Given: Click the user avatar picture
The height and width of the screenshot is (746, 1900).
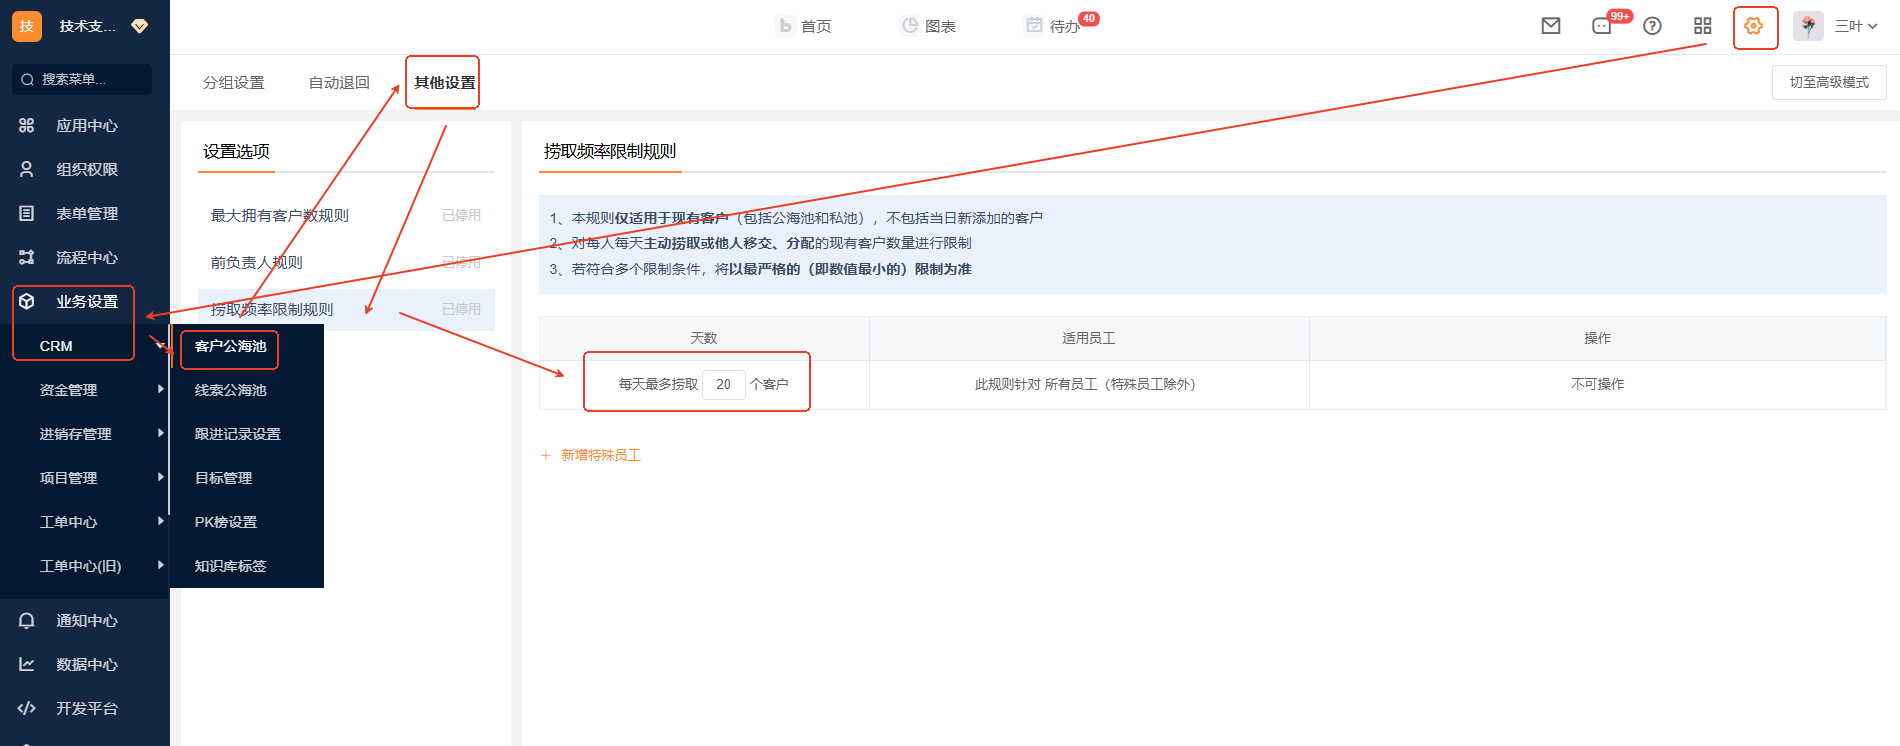Looking at the screenshot, I should pyautogui.click(x=1808, y=26).
